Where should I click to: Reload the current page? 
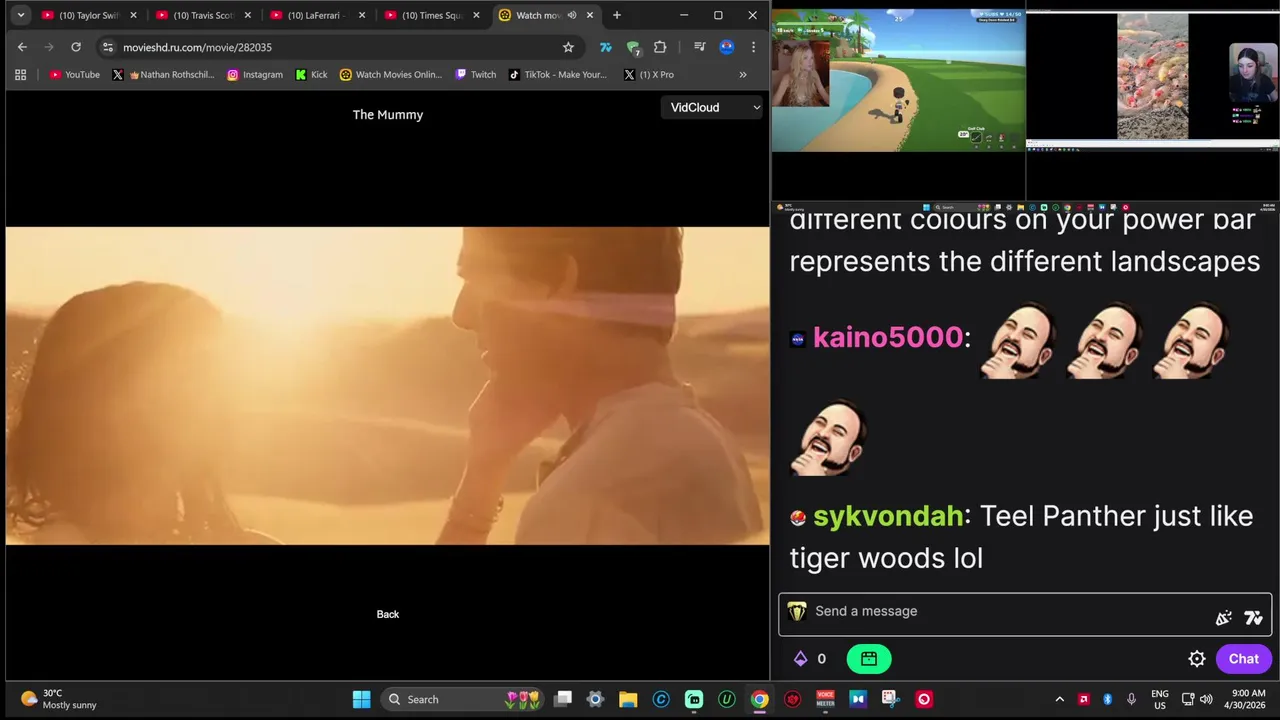pyautogui.click(x=75, y=47)
